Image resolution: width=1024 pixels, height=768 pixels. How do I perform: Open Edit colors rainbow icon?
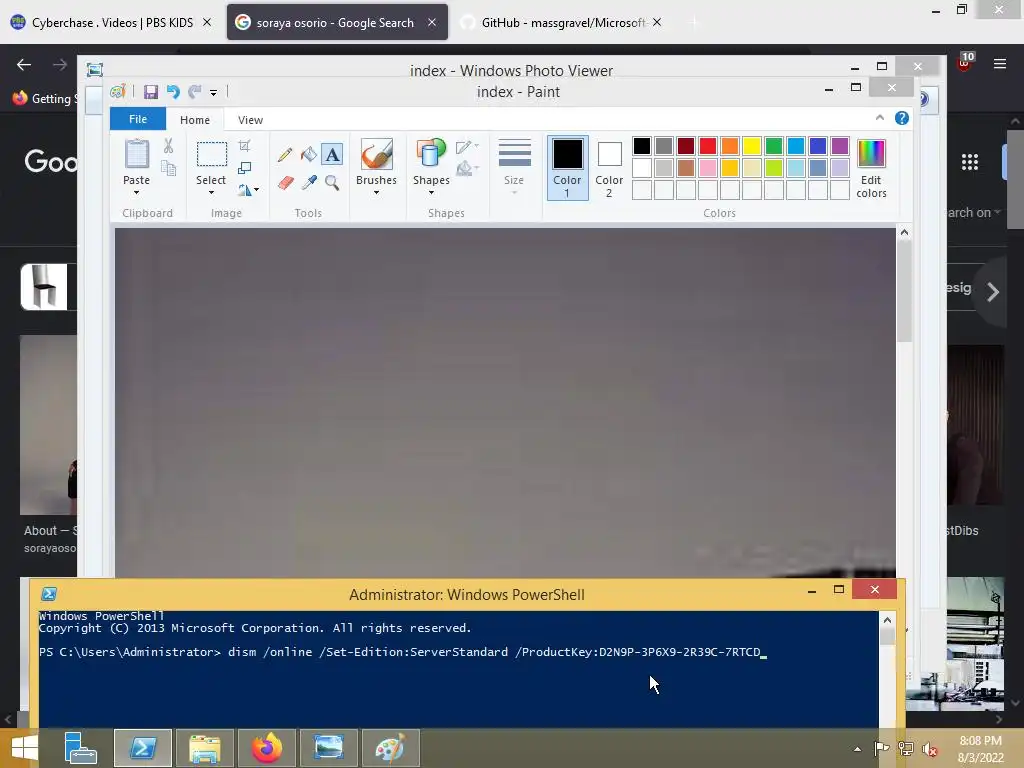point(871,154)
